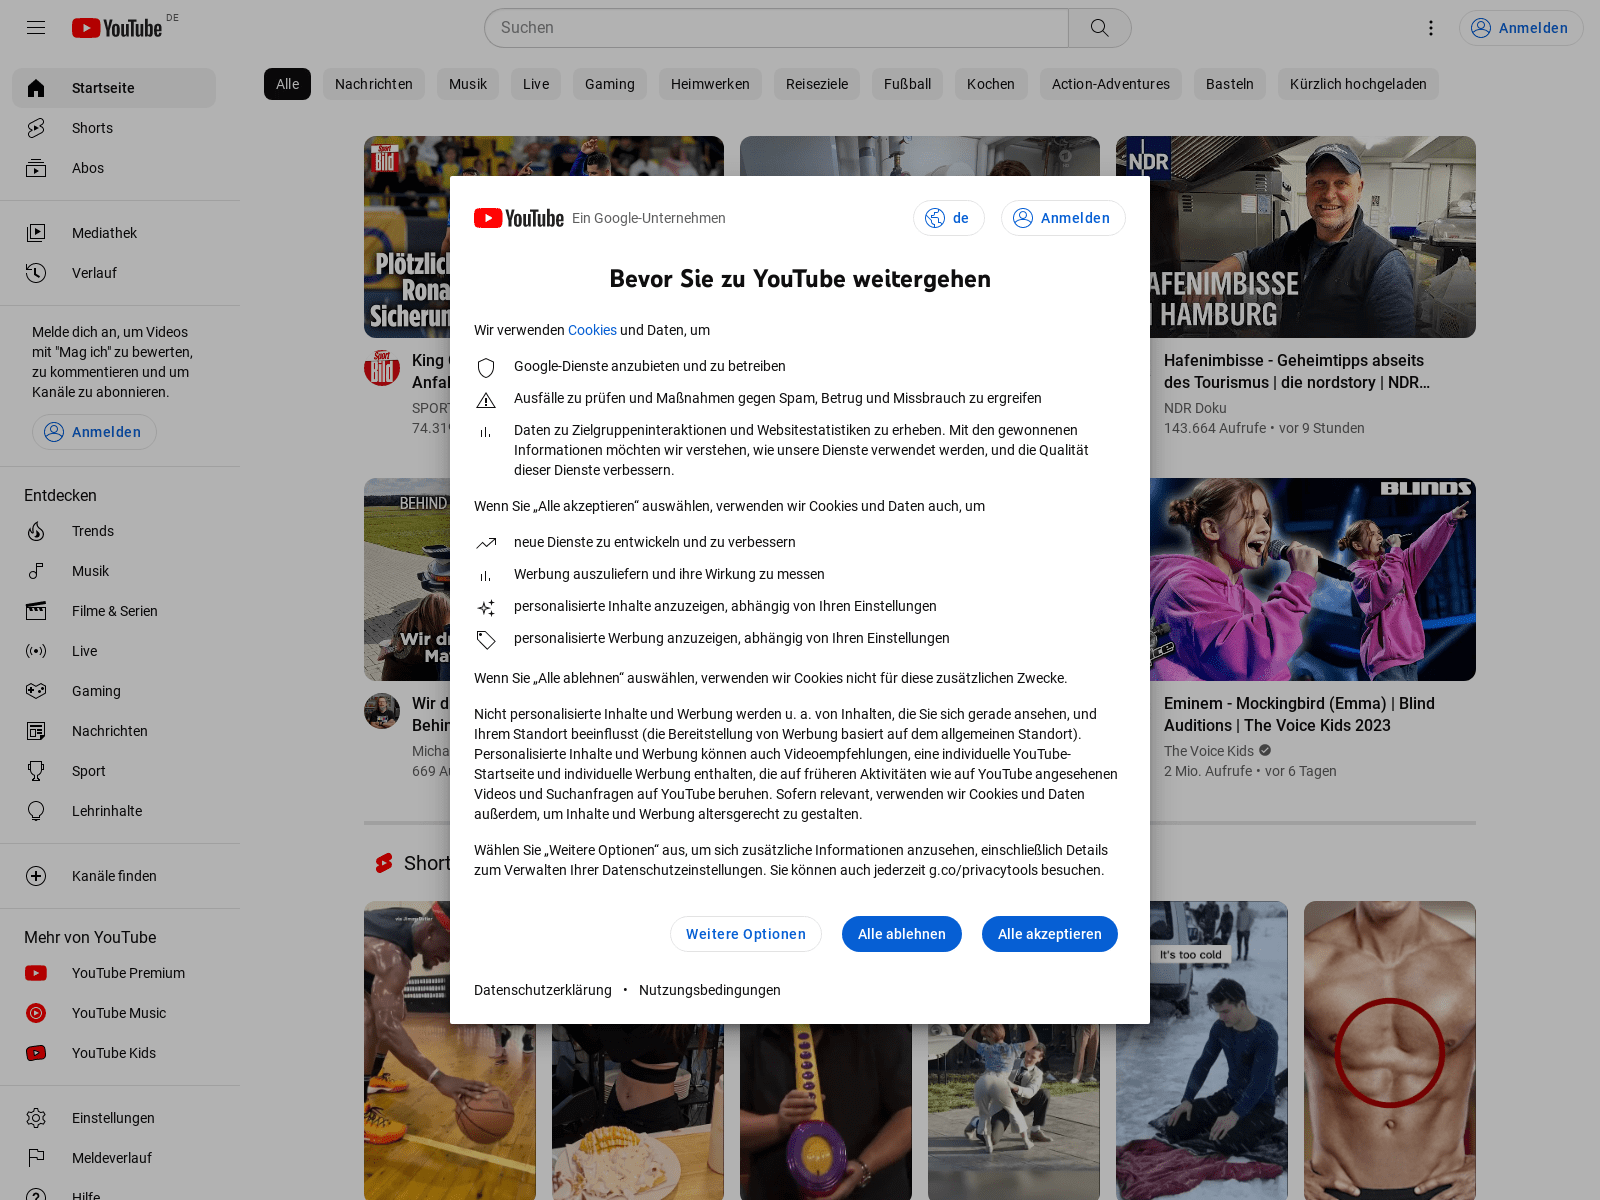This screenshot has width=1600, height=1200.
Task: Open Verlauf history icon
Action: pyautogui.click(x=36, y=273)
